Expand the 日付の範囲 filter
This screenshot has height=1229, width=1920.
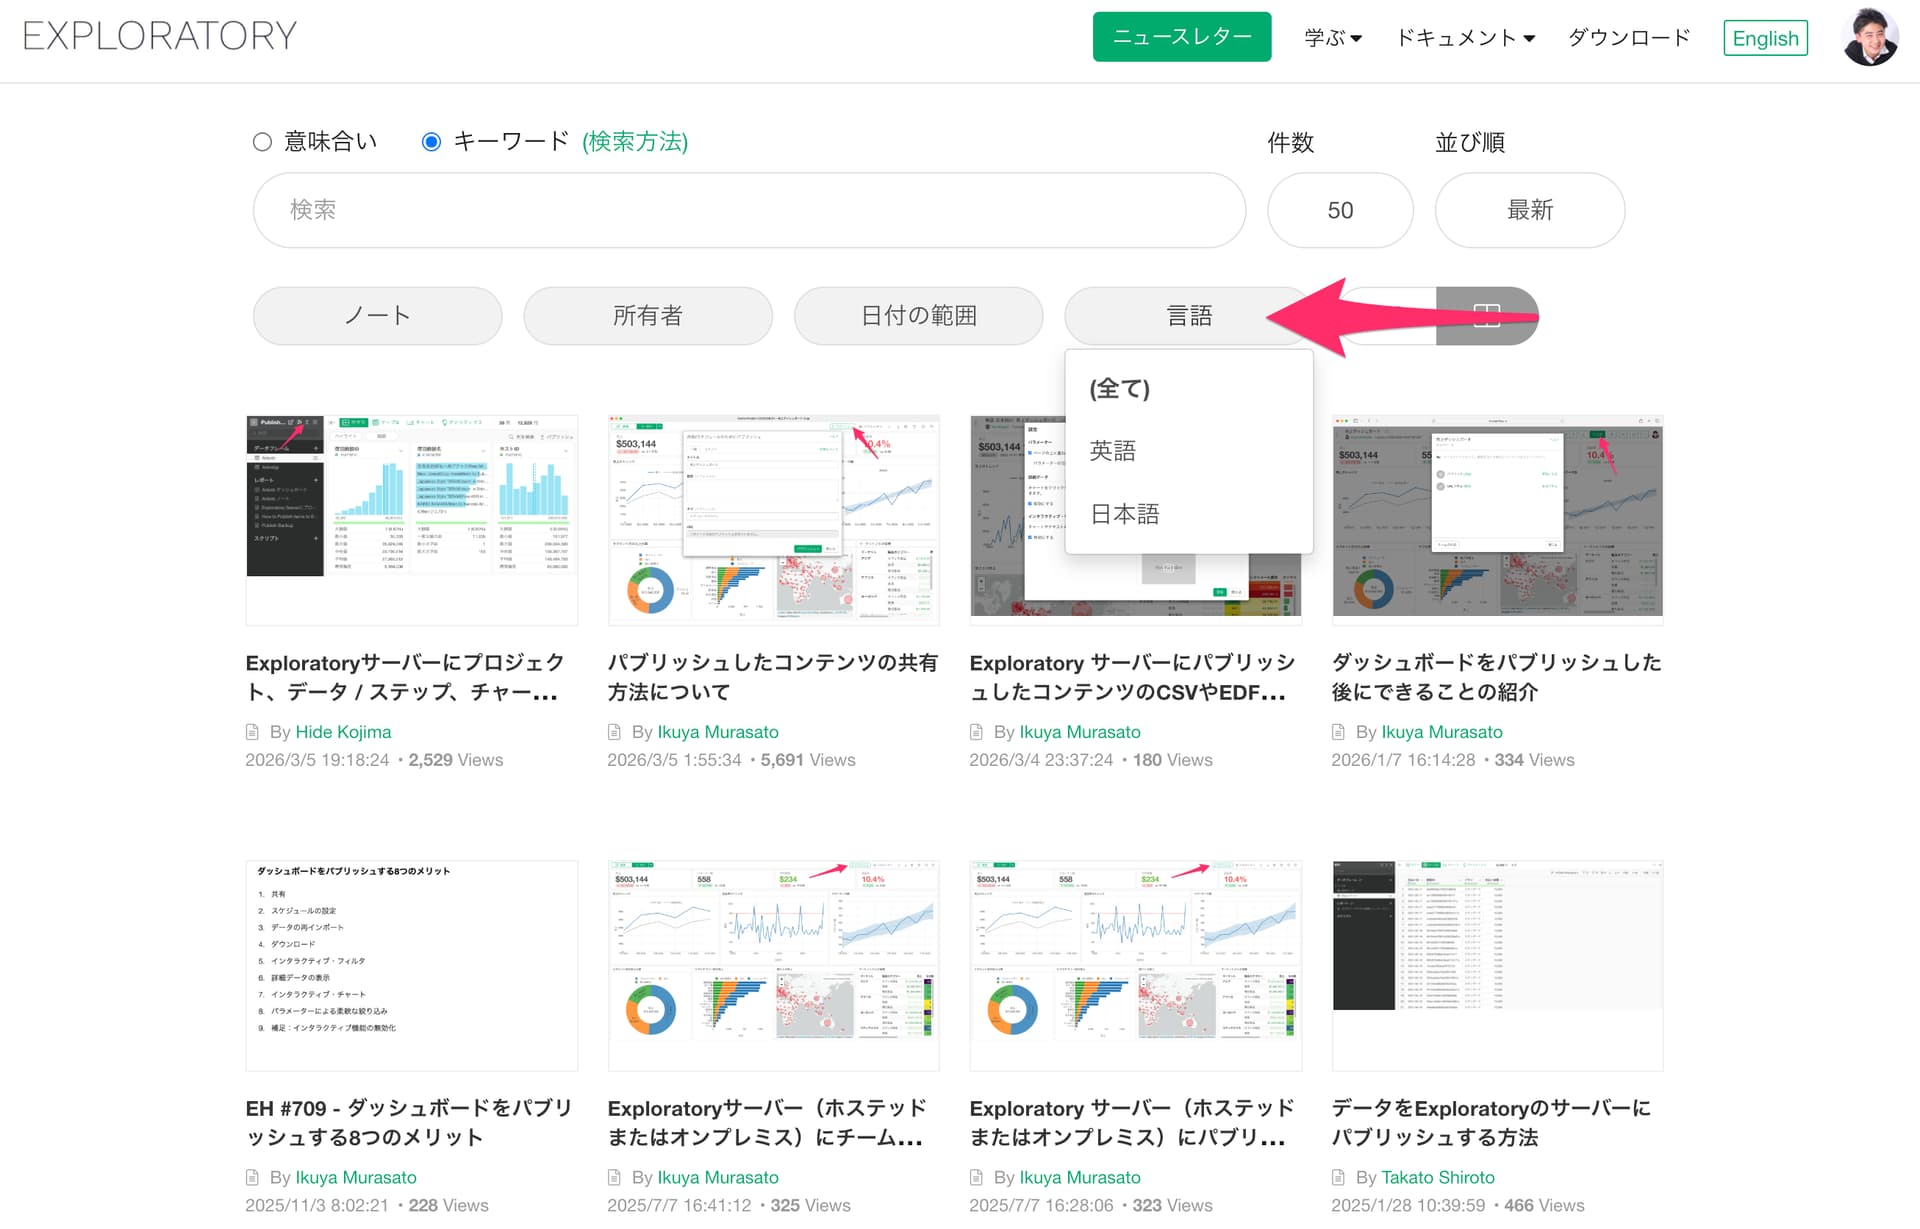(x=919, y=316)
